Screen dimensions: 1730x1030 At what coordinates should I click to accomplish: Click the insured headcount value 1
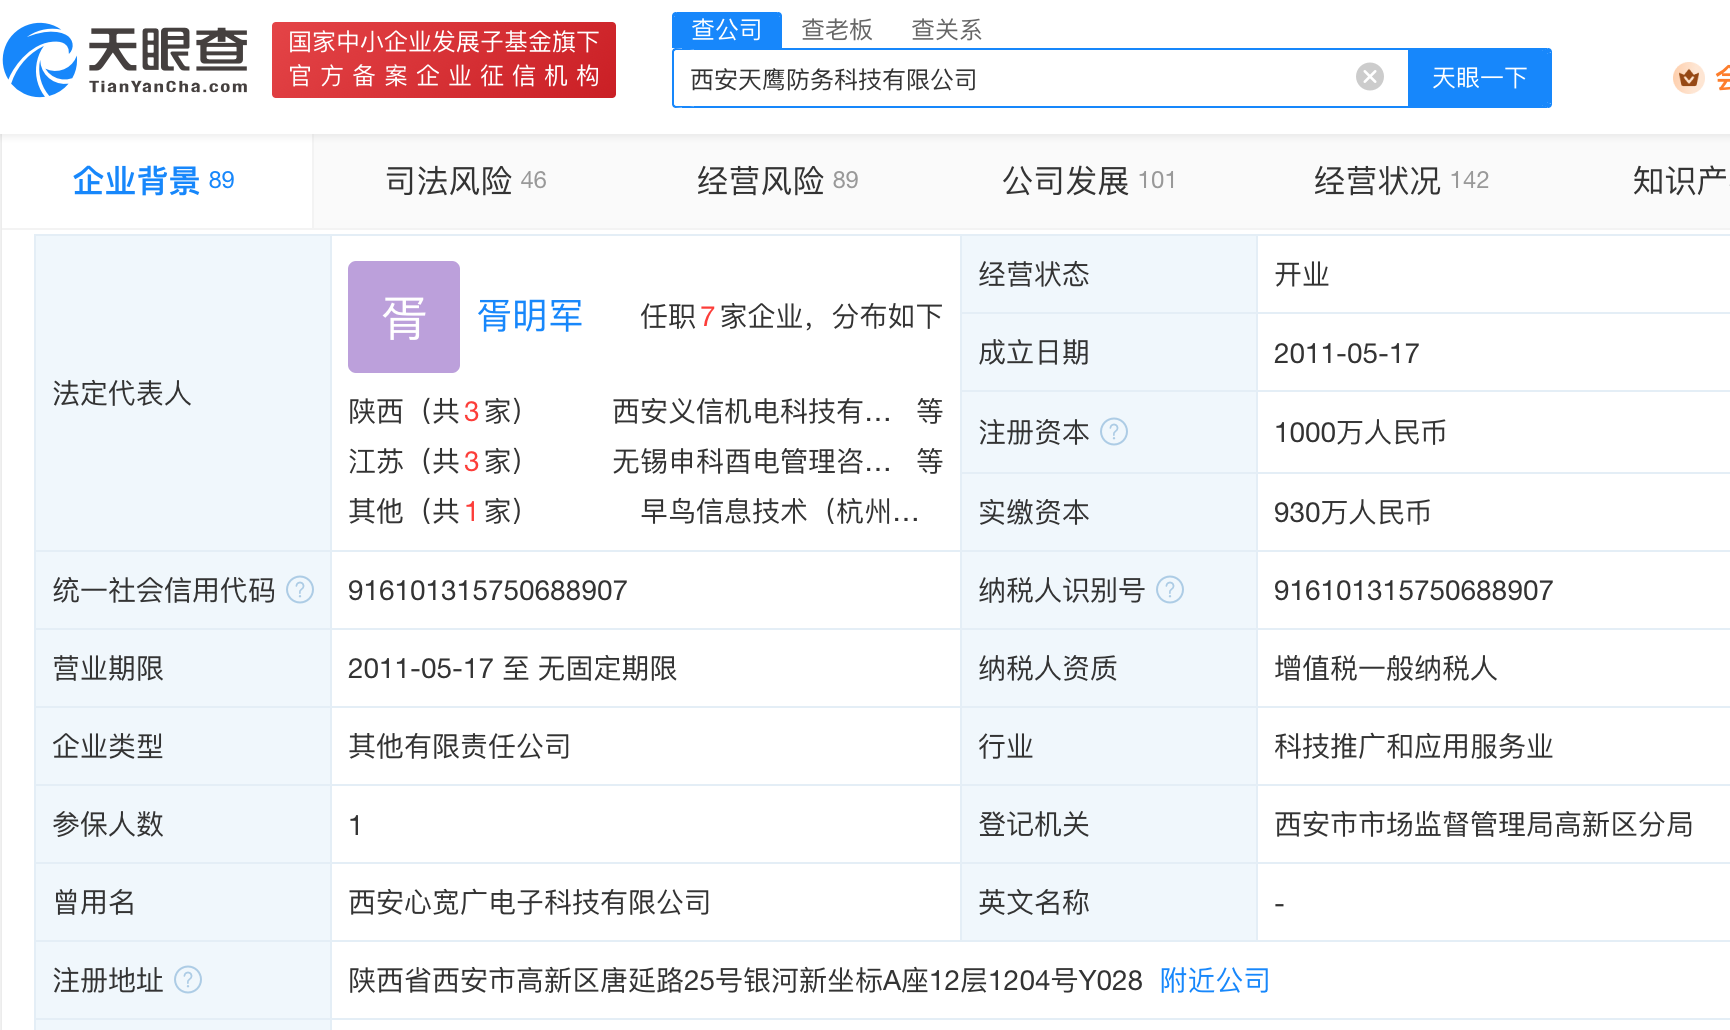click(x=355, y=826)
